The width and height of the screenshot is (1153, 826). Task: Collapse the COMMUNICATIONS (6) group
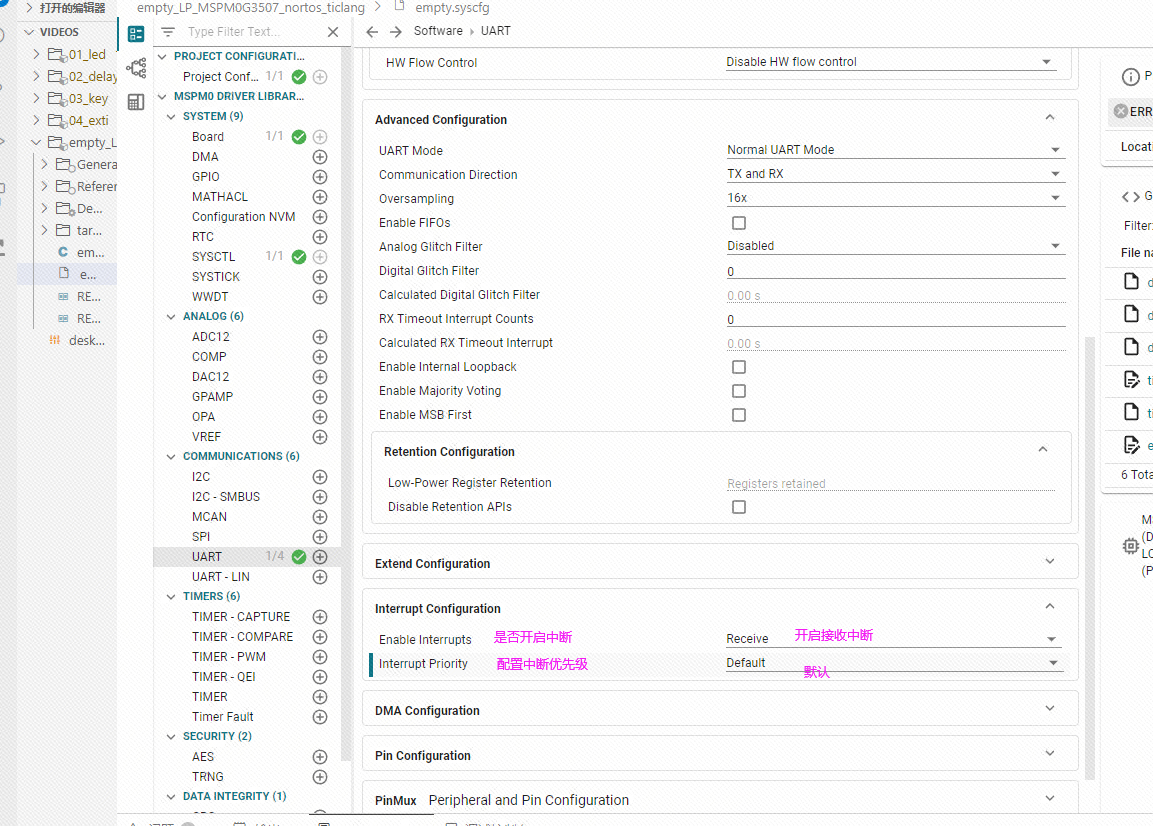click(171, 457)
